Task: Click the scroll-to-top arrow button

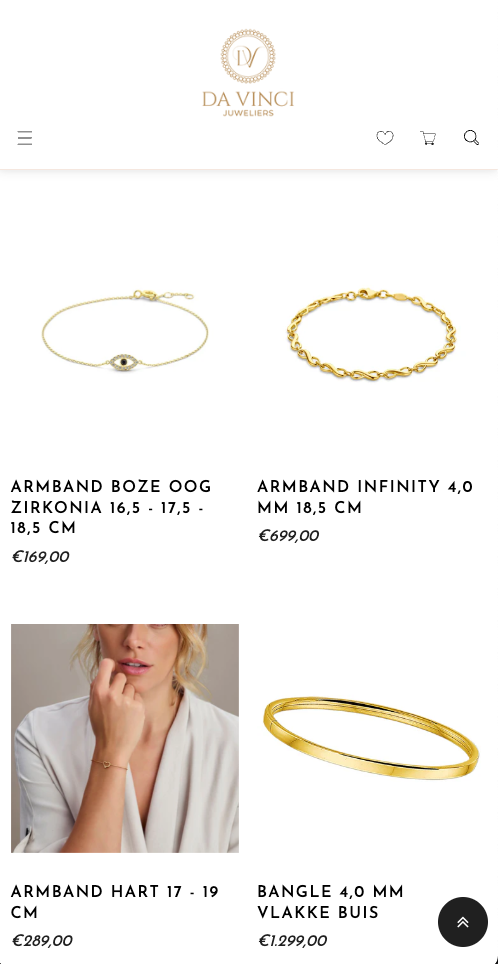Action: 463,922
